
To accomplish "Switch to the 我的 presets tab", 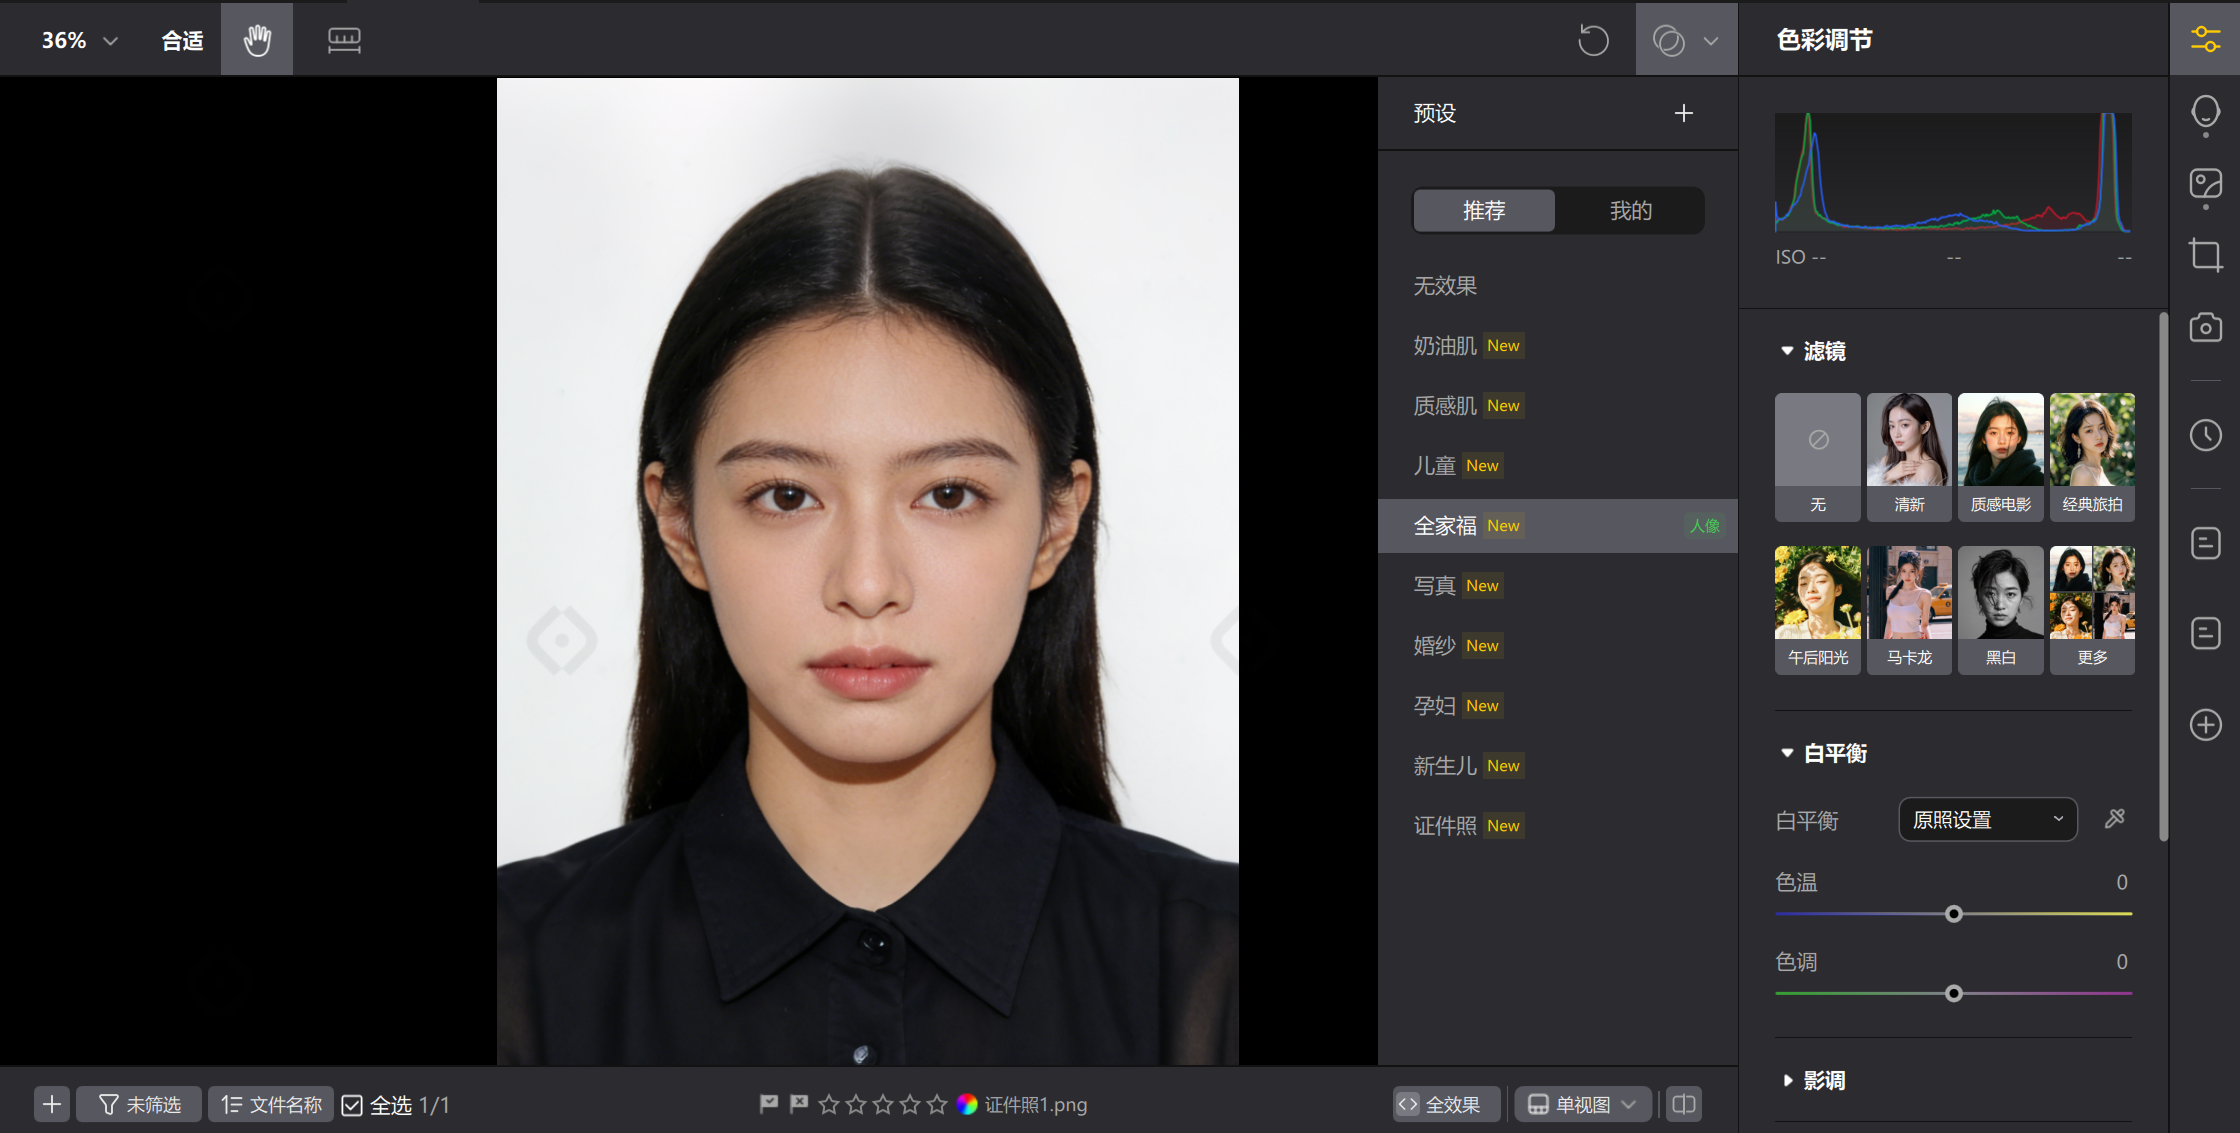I will pyautogui.click(x=1630, y=211).
